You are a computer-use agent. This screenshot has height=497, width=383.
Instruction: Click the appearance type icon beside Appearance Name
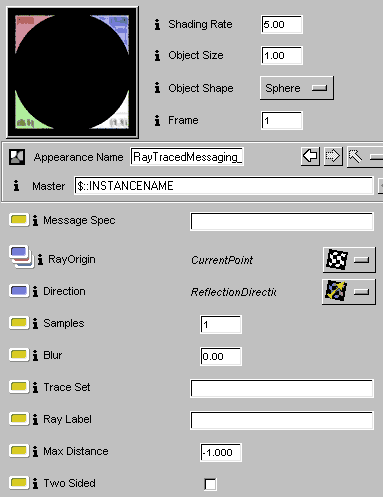coord(17,157)
